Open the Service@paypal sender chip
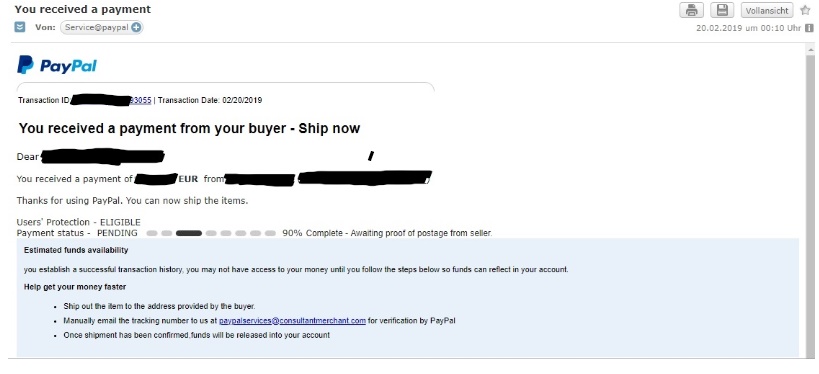Image resolution: width=819 pixels, height=374 pixels. tap(101, 28)
